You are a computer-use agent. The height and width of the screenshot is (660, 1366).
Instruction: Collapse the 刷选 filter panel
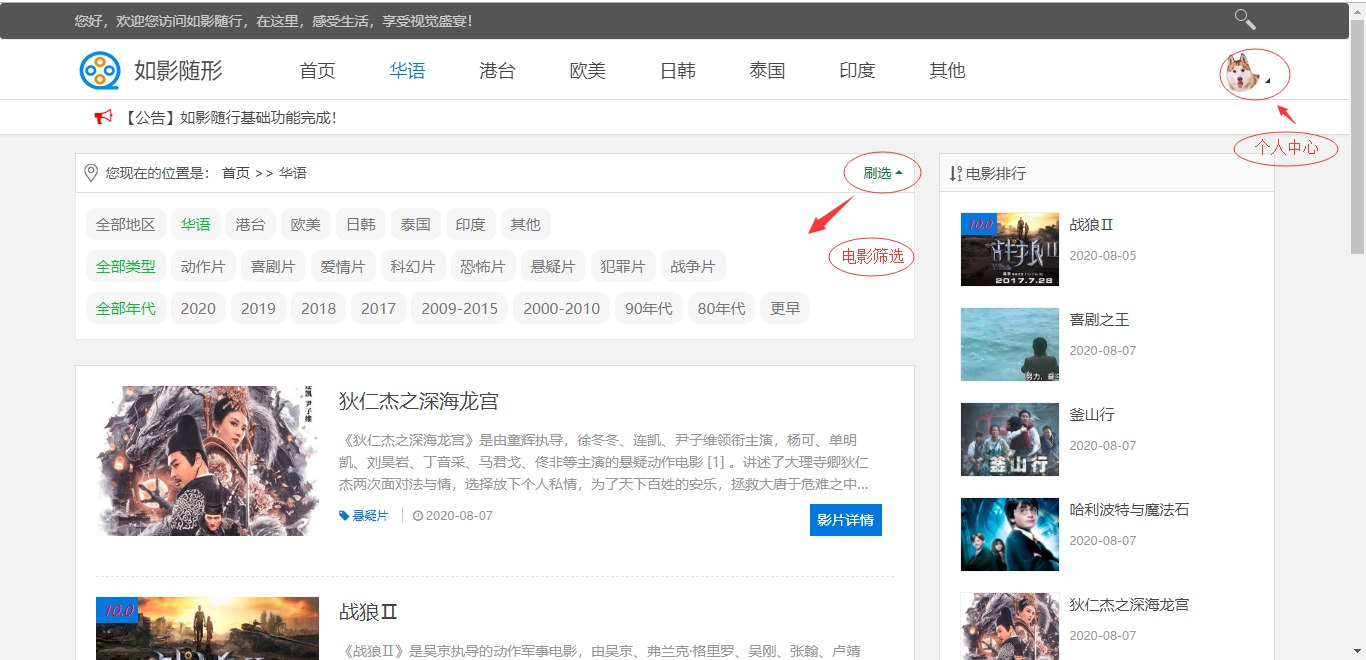point(883,173)
